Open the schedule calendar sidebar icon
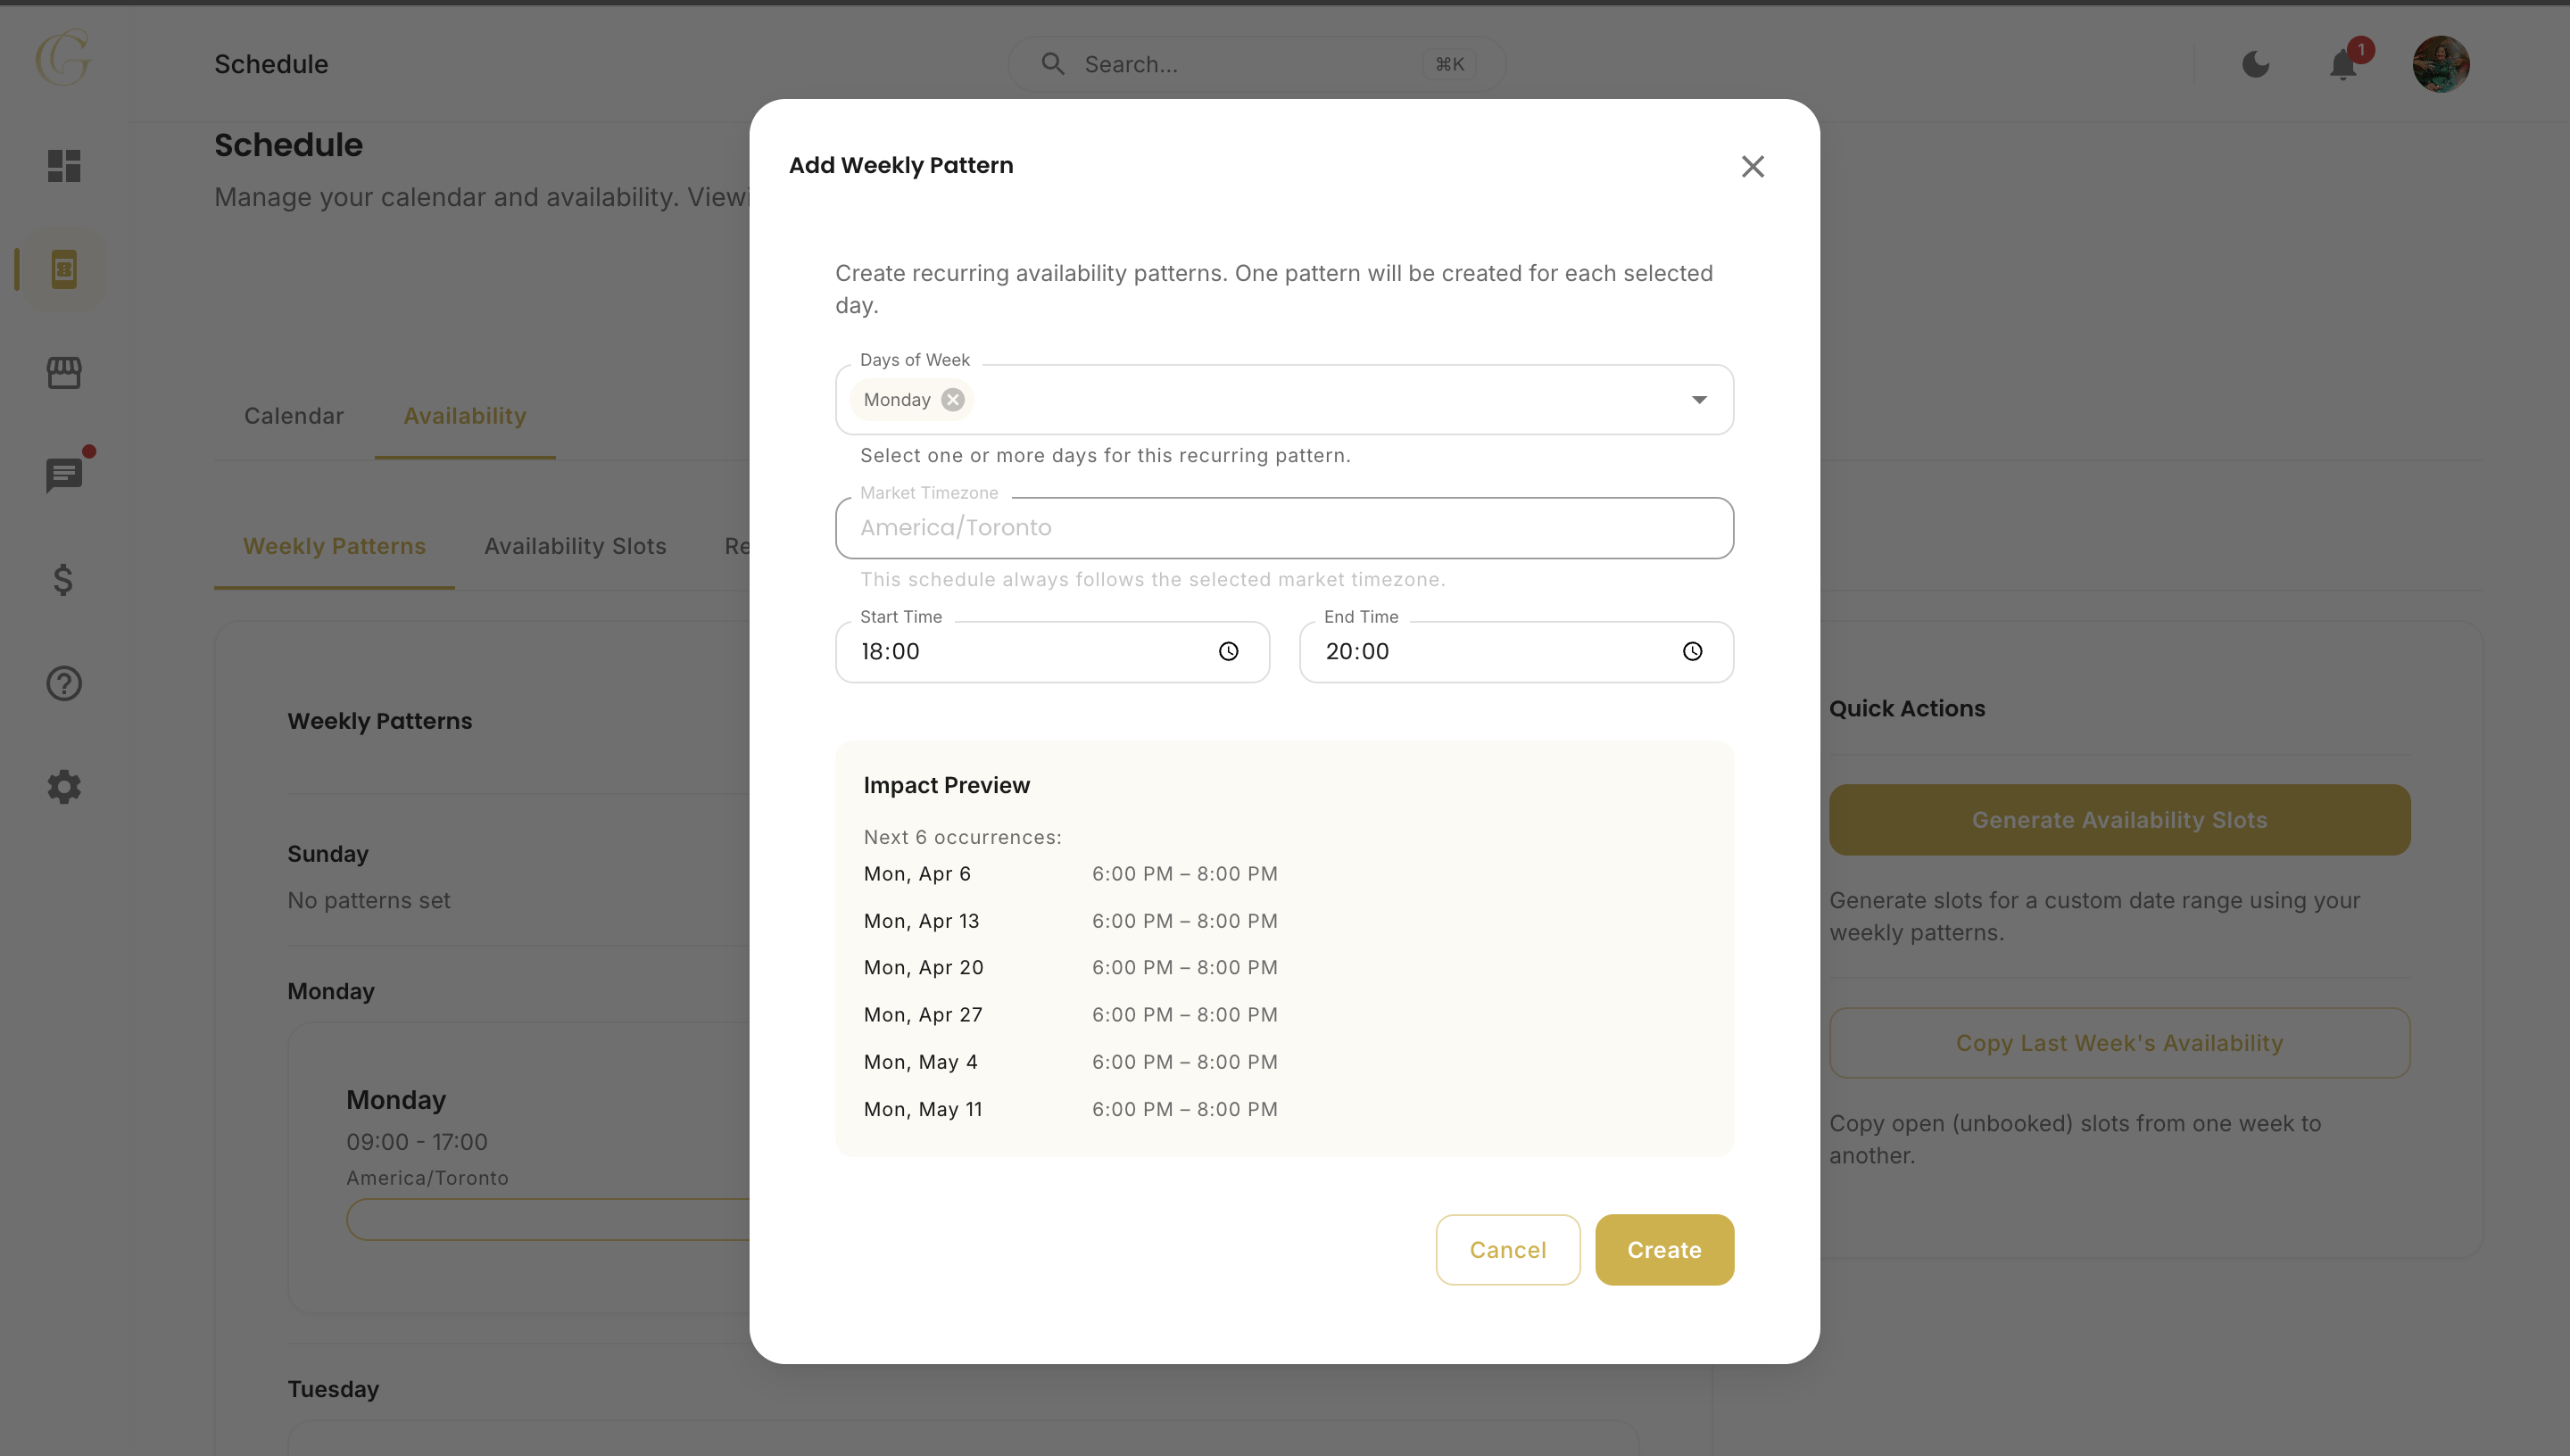This screenshot has width=2570, height=1456. 64,269
